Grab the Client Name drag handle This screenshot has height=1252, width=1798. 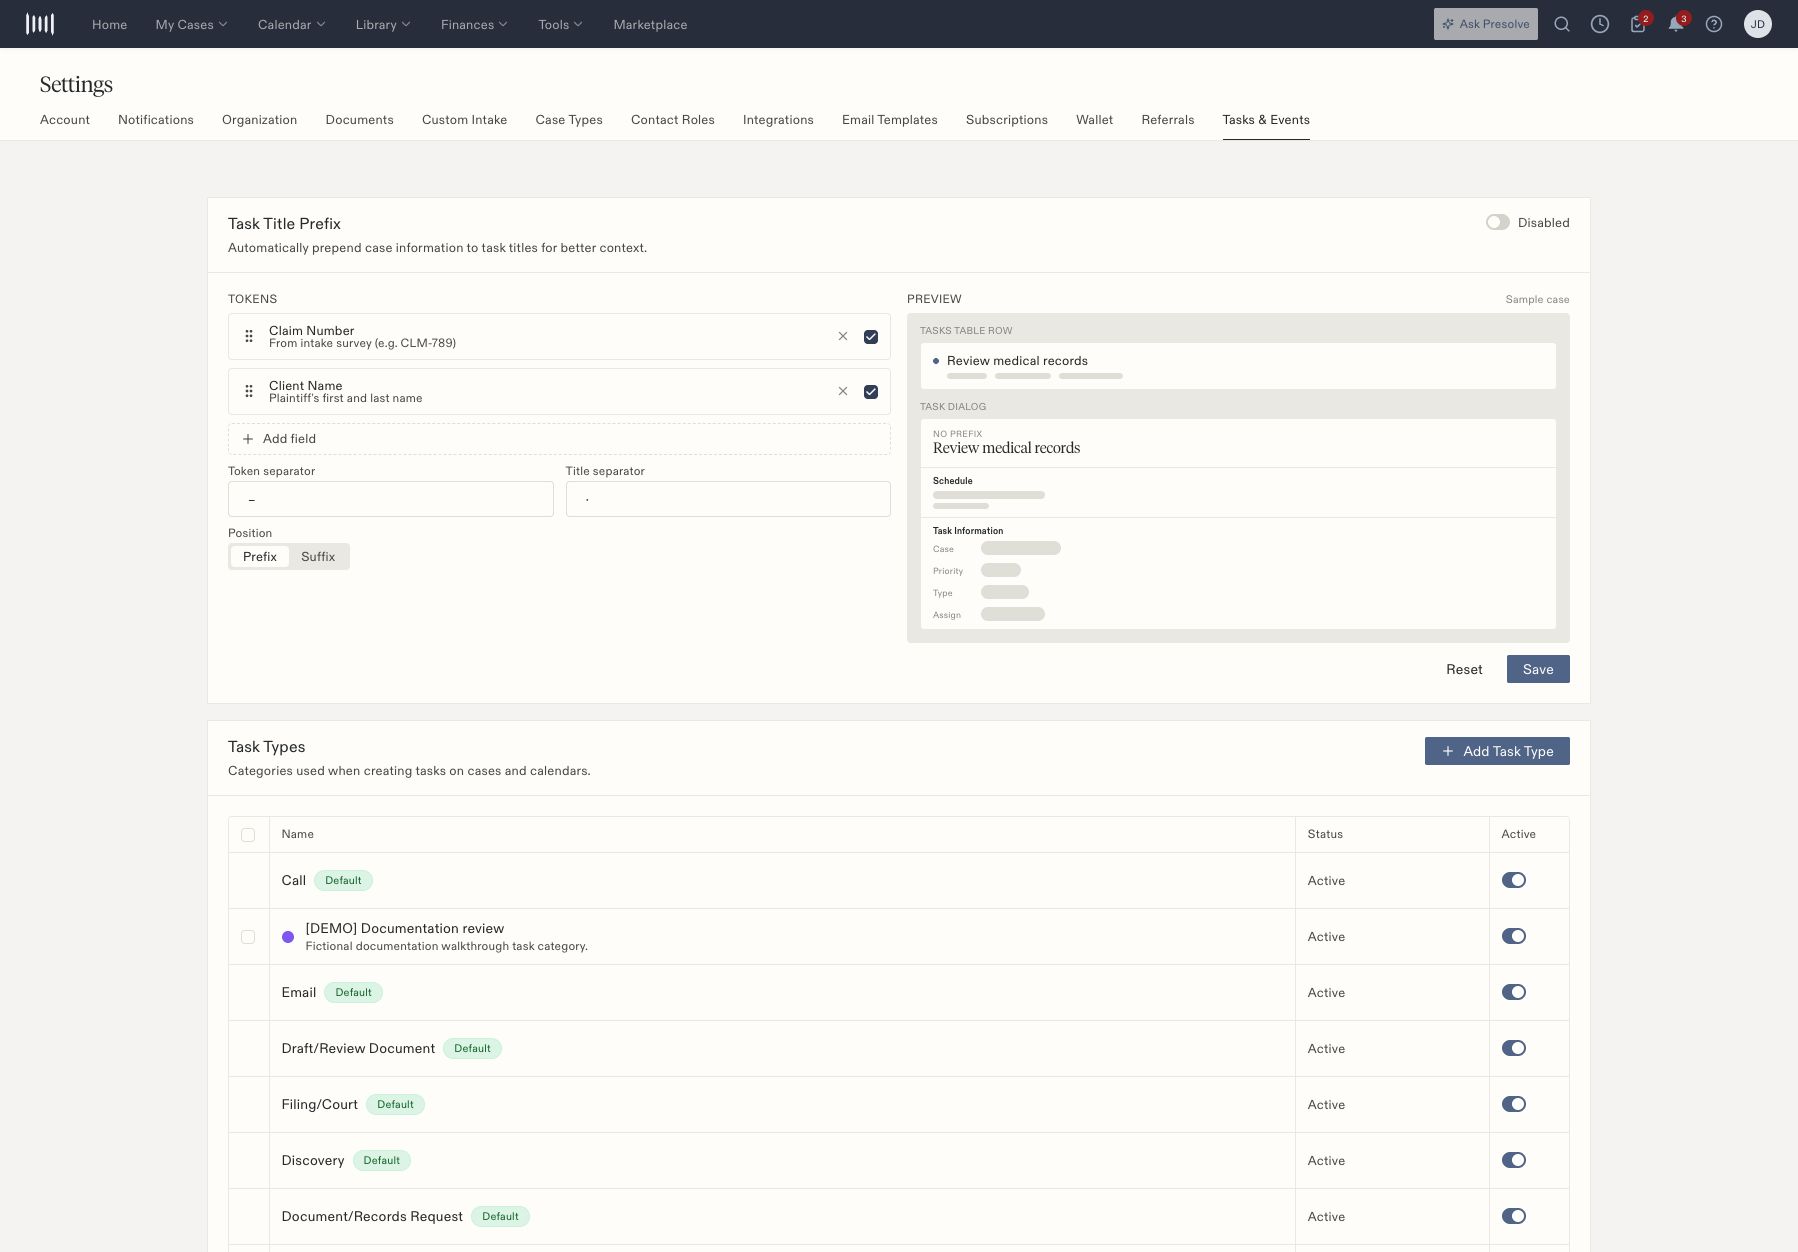[249, 392]
